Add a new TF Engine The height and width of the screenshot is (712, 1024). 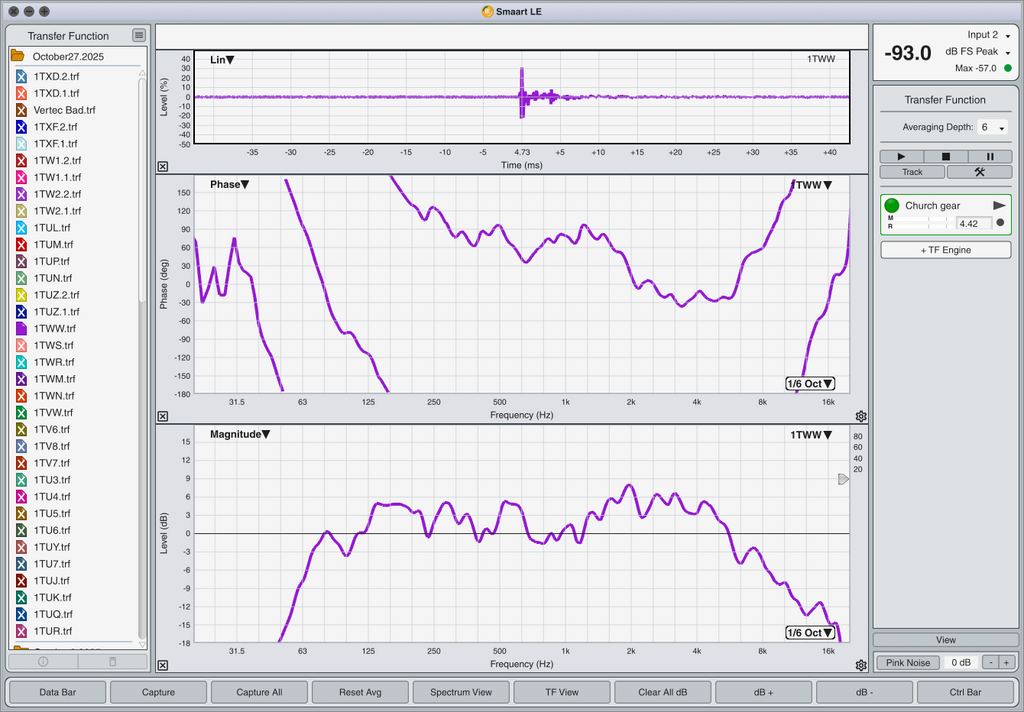[945, 250]
